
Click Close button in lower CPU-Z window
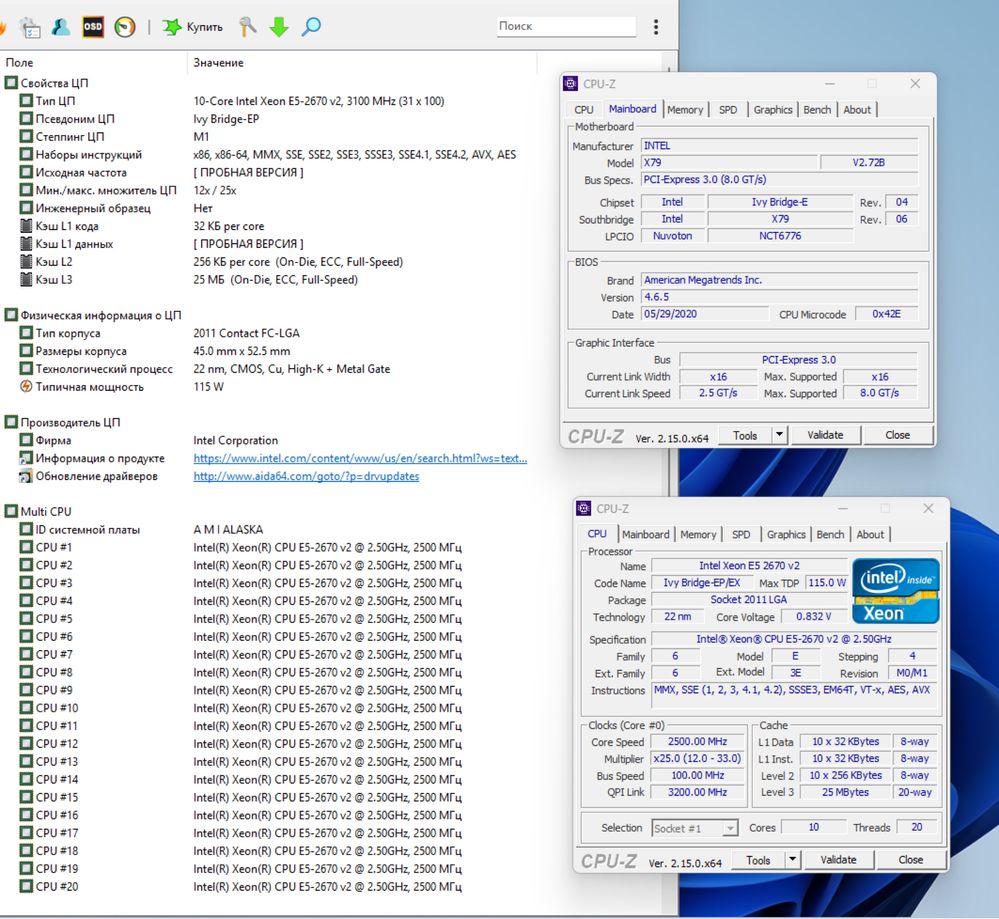click(910, 860)
